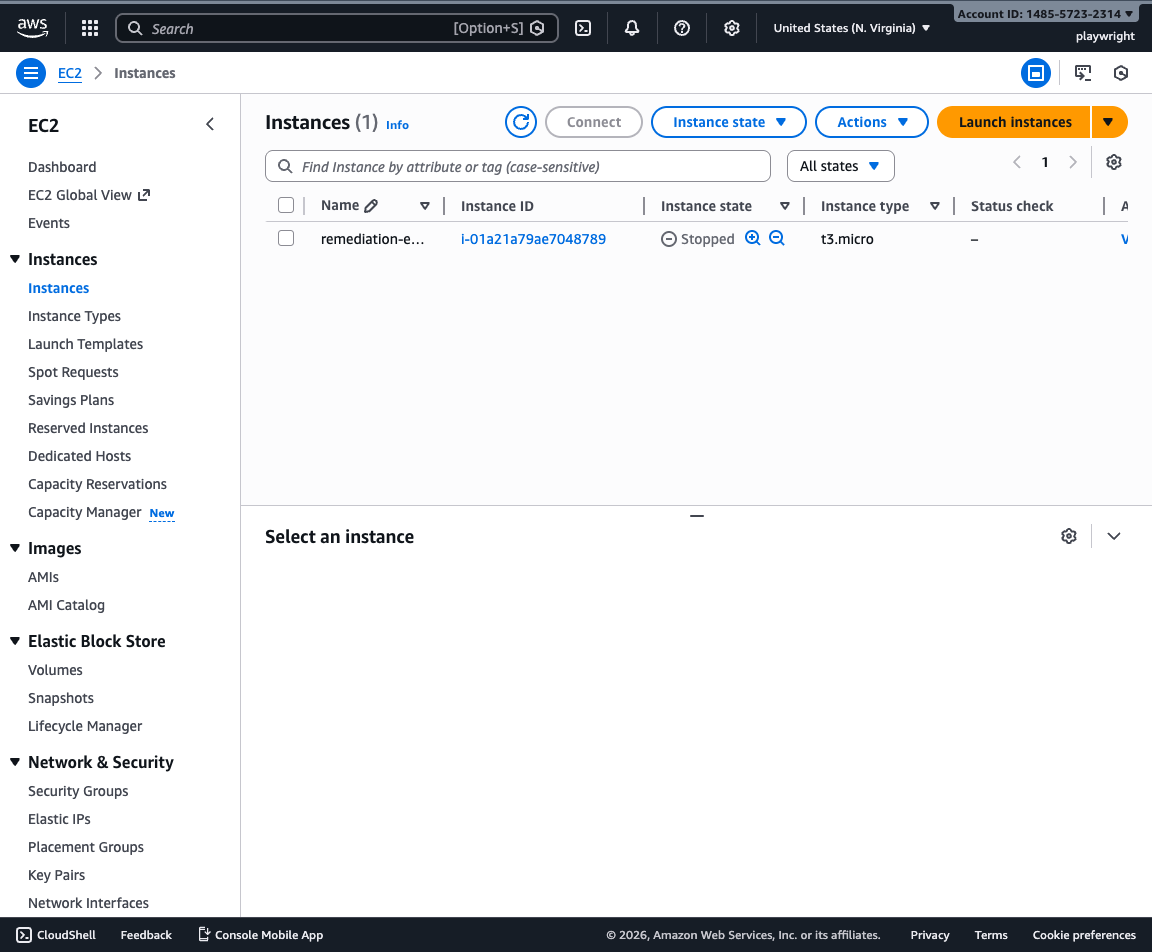
Task: Click the pencil icon in the Name column header
Action: (x=369, y=205)
